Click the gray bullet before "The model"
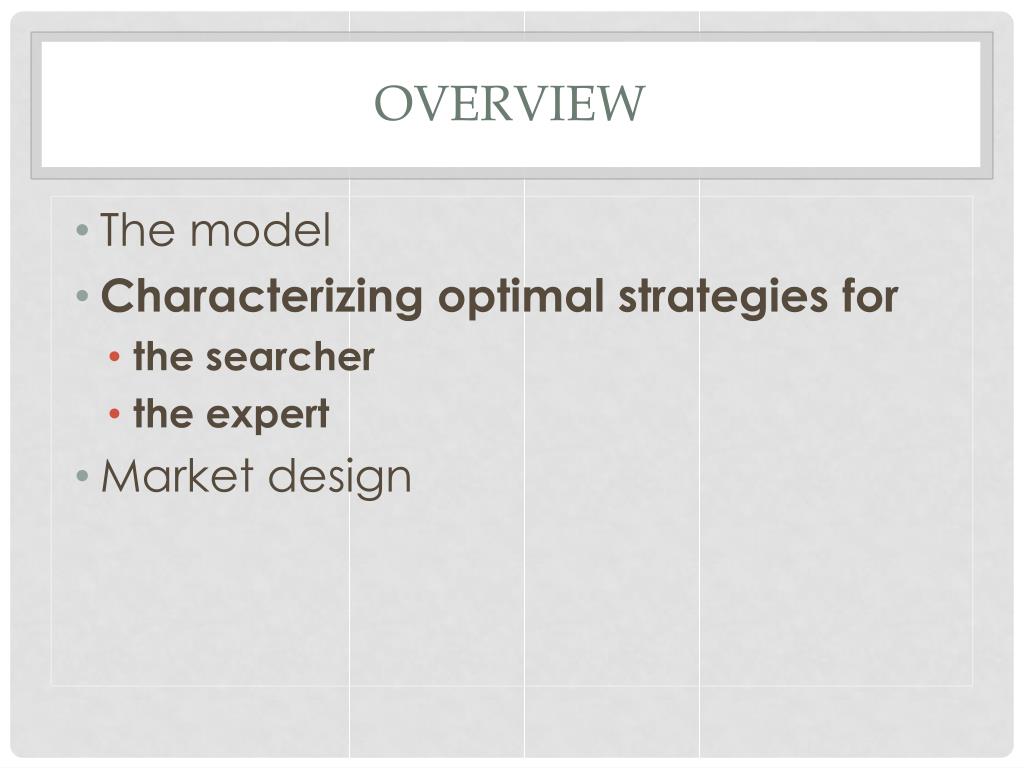This screenshot has width=1024, height=768. pyautogui.click(x=82, y=230)
